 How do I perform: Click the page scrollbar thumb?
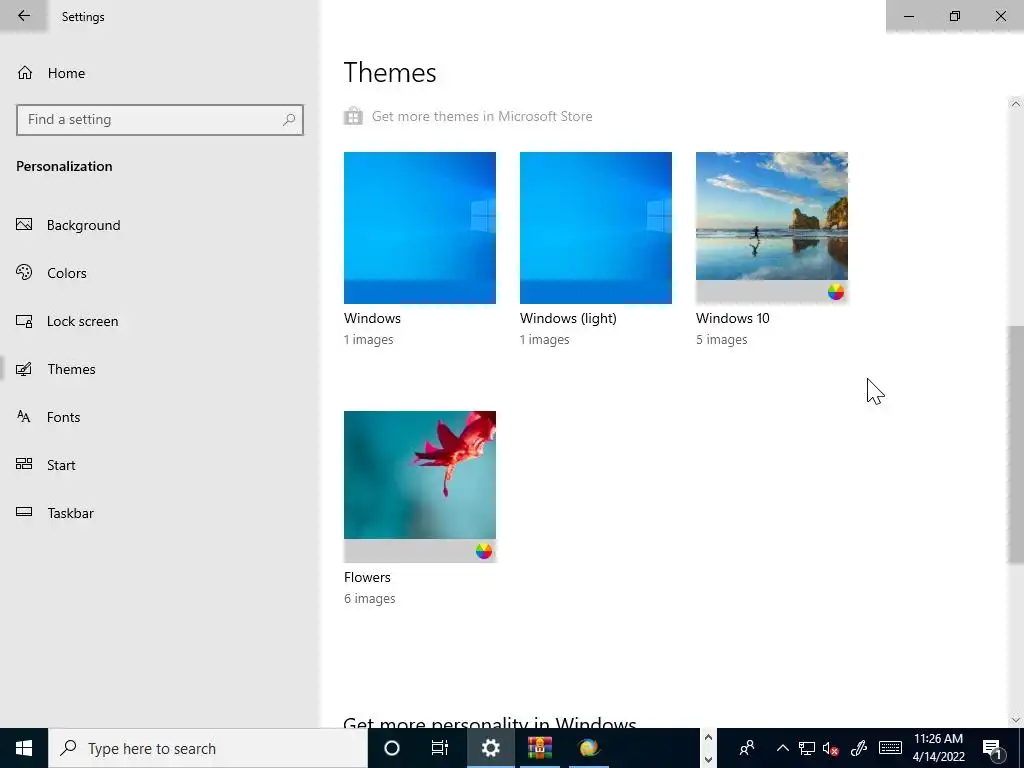click(x=1015, y=444)
